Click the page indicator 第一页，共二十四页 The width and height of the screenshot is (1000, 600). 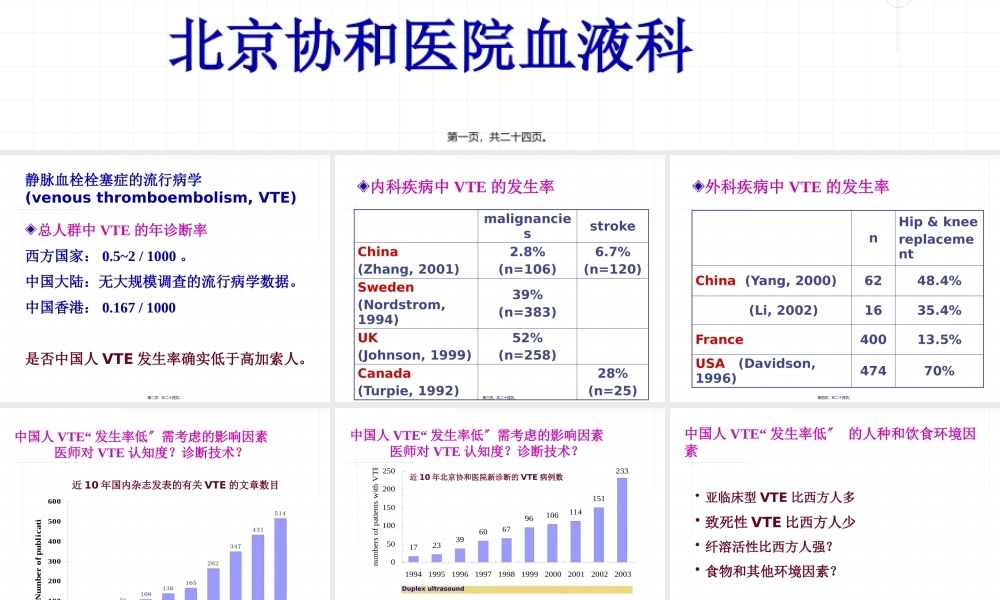click(x=499, y=137)
